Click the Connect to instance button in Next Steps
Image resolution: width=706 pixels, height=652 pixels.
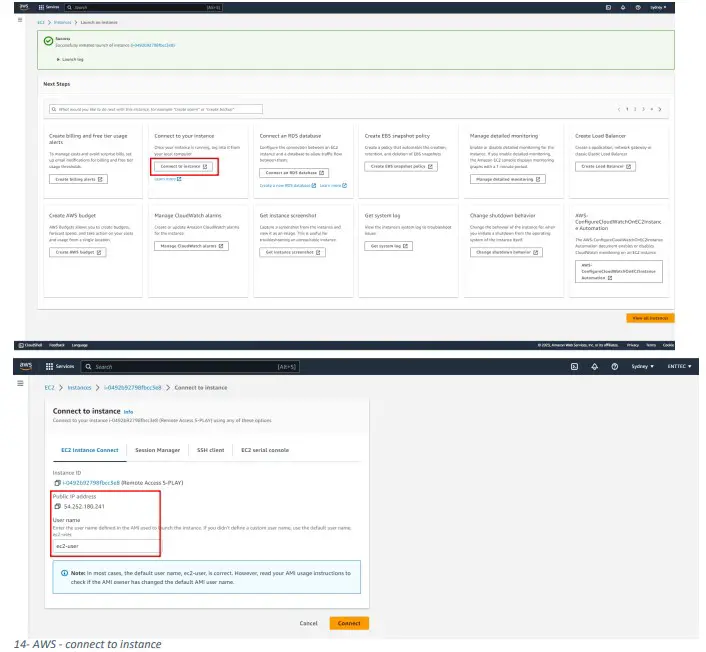(x=185, y=166)
